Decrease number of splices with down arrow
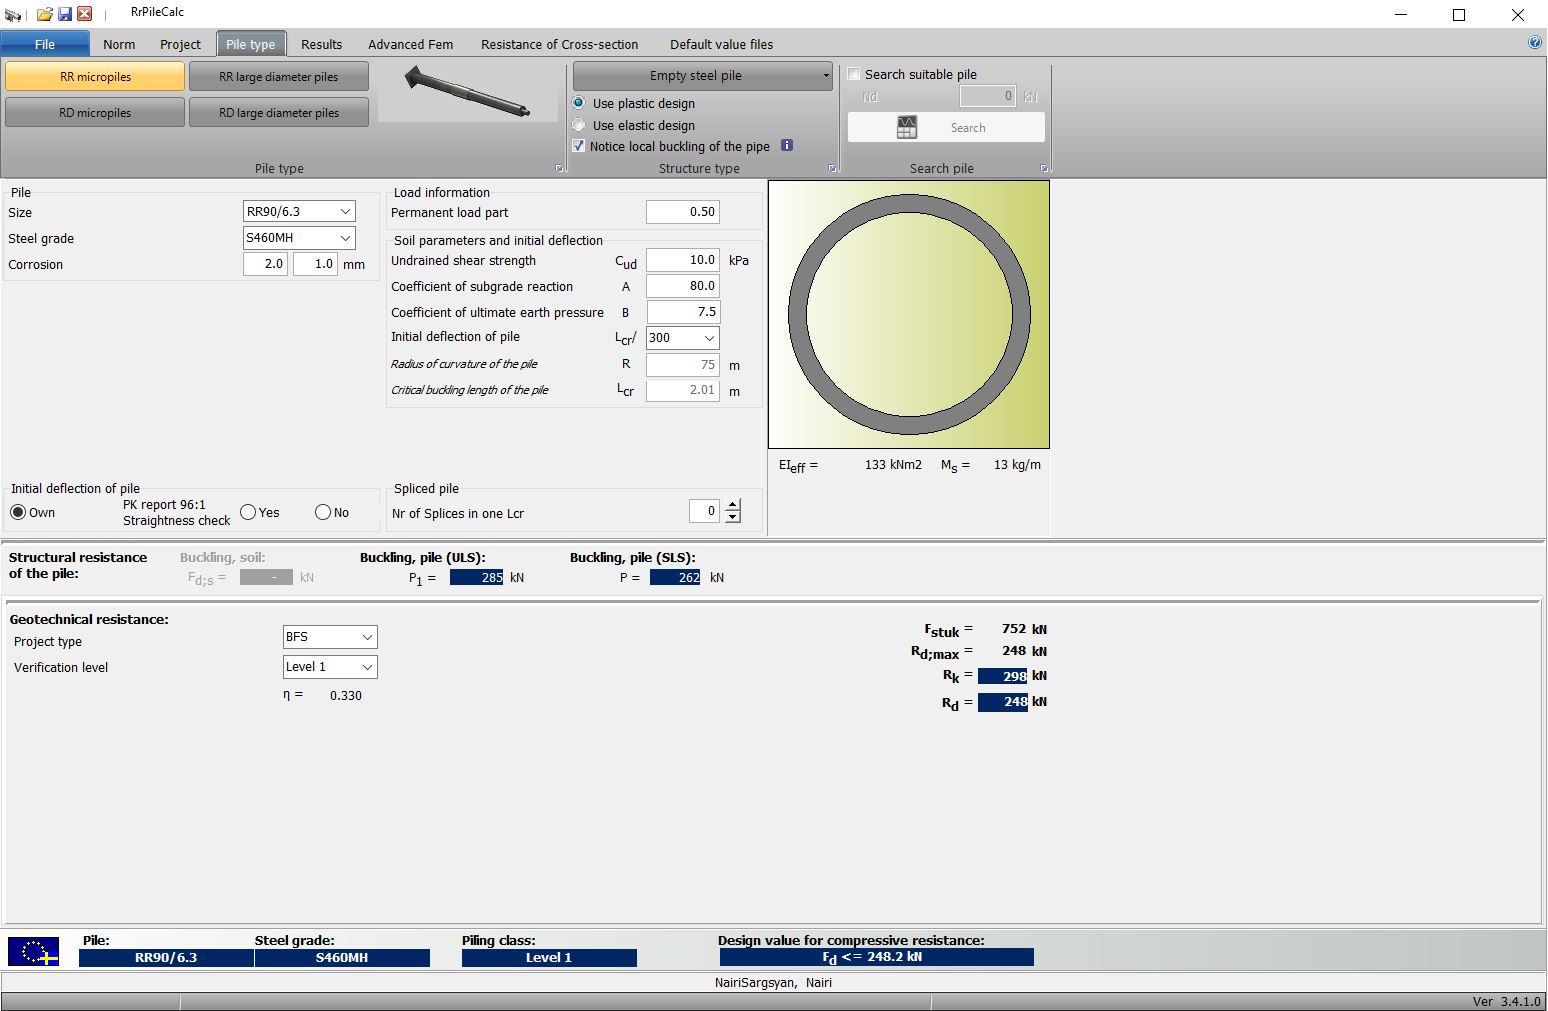 733,517
